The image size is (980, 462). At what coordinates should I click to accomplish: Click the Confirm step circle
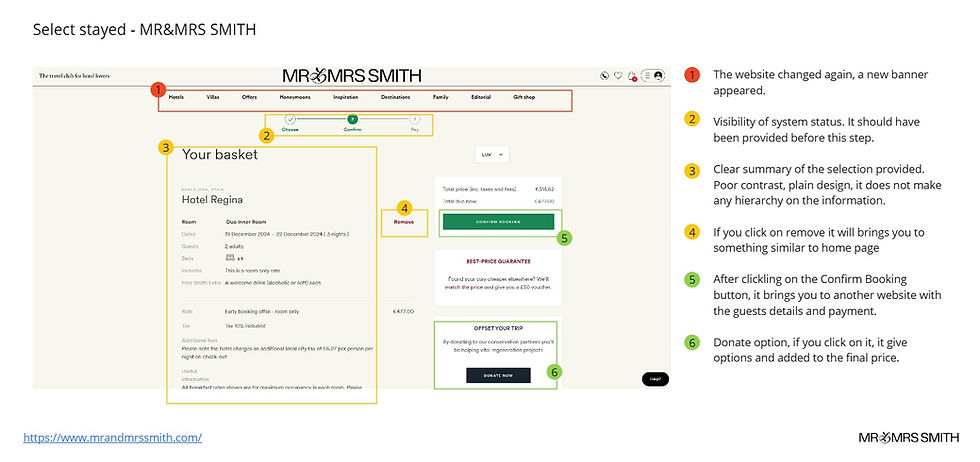click(352, 119)
